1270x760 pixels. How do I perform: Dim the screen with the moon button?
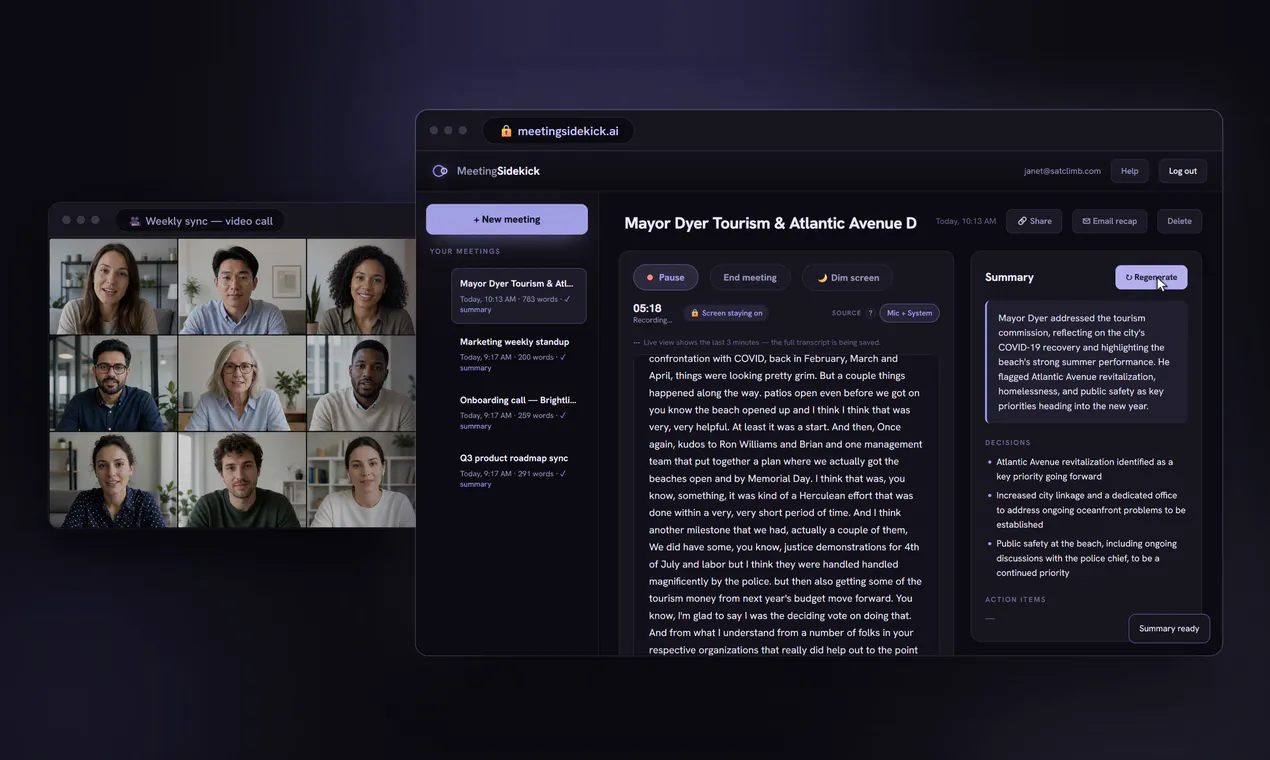pos(848,277)
